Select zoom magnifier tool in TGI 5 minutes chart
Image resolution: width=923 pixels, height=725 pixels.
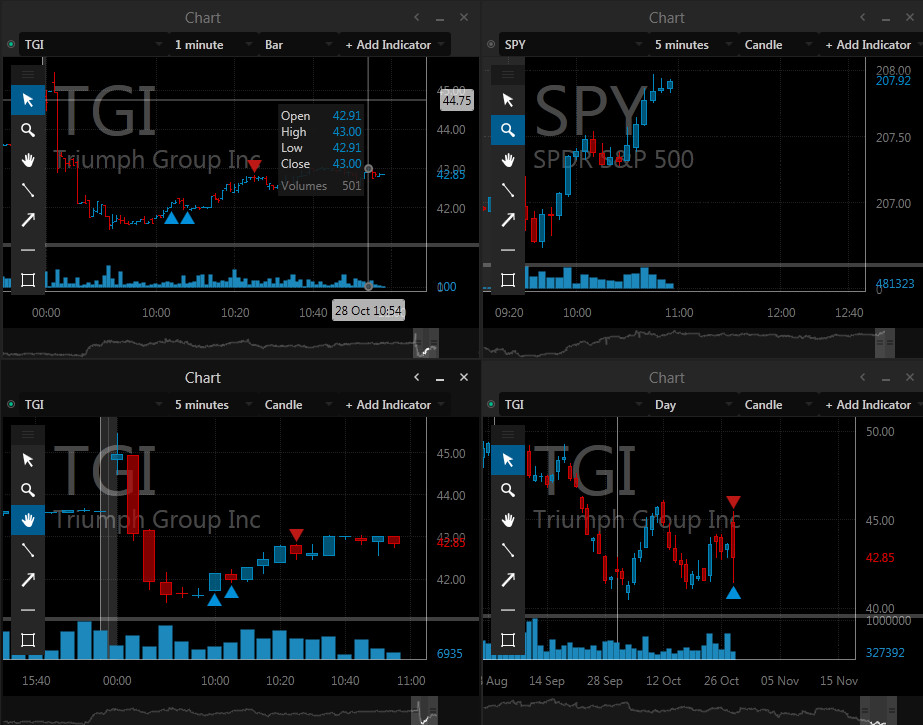(28, 490)
